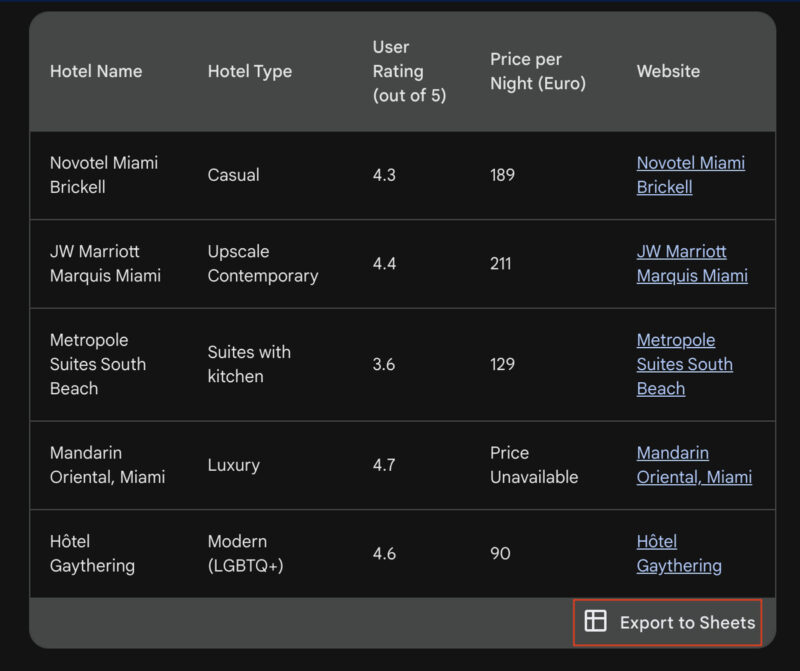Click the Export to Sheets table icon
Image resolution: width=800 pixels, height=671 pixels.
(597, 621)
